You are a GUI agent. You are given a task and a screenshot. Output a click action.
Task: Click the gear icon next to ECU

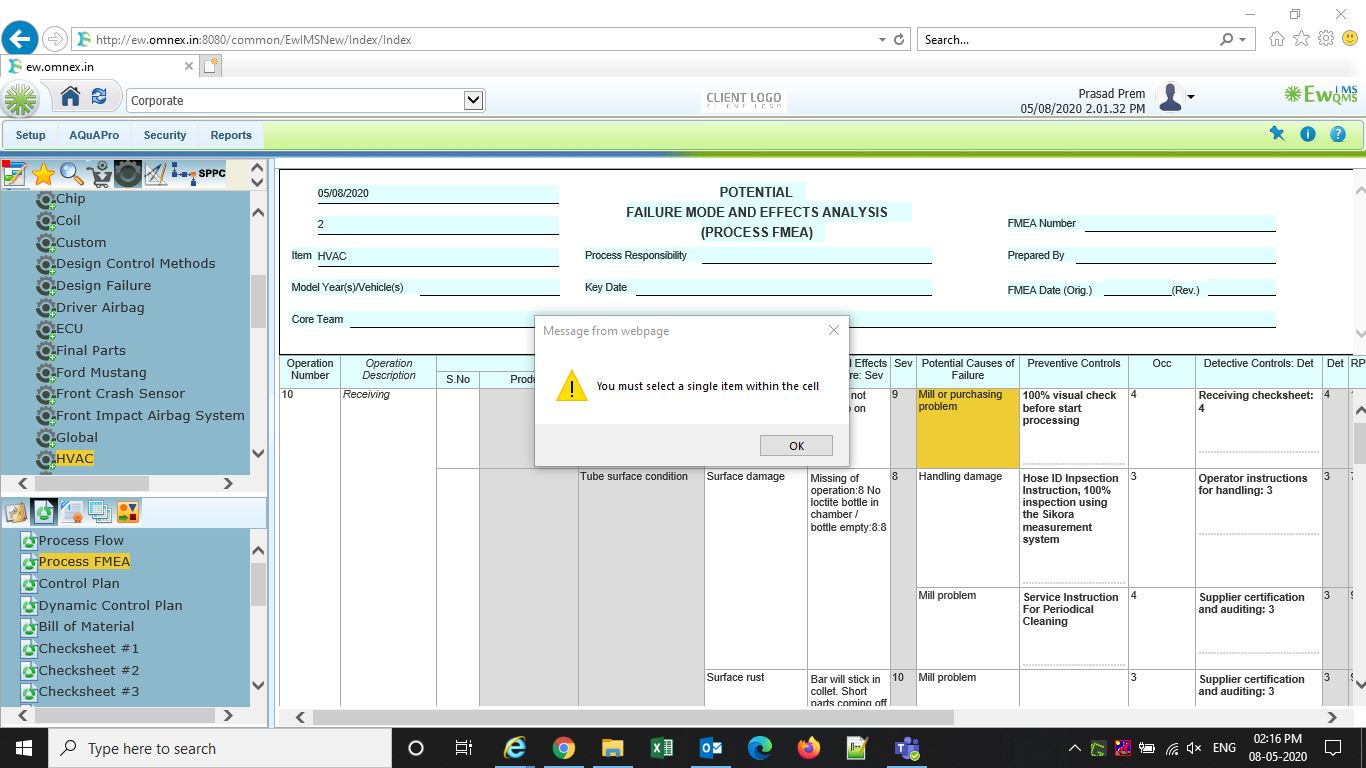(x=45, y=329)
